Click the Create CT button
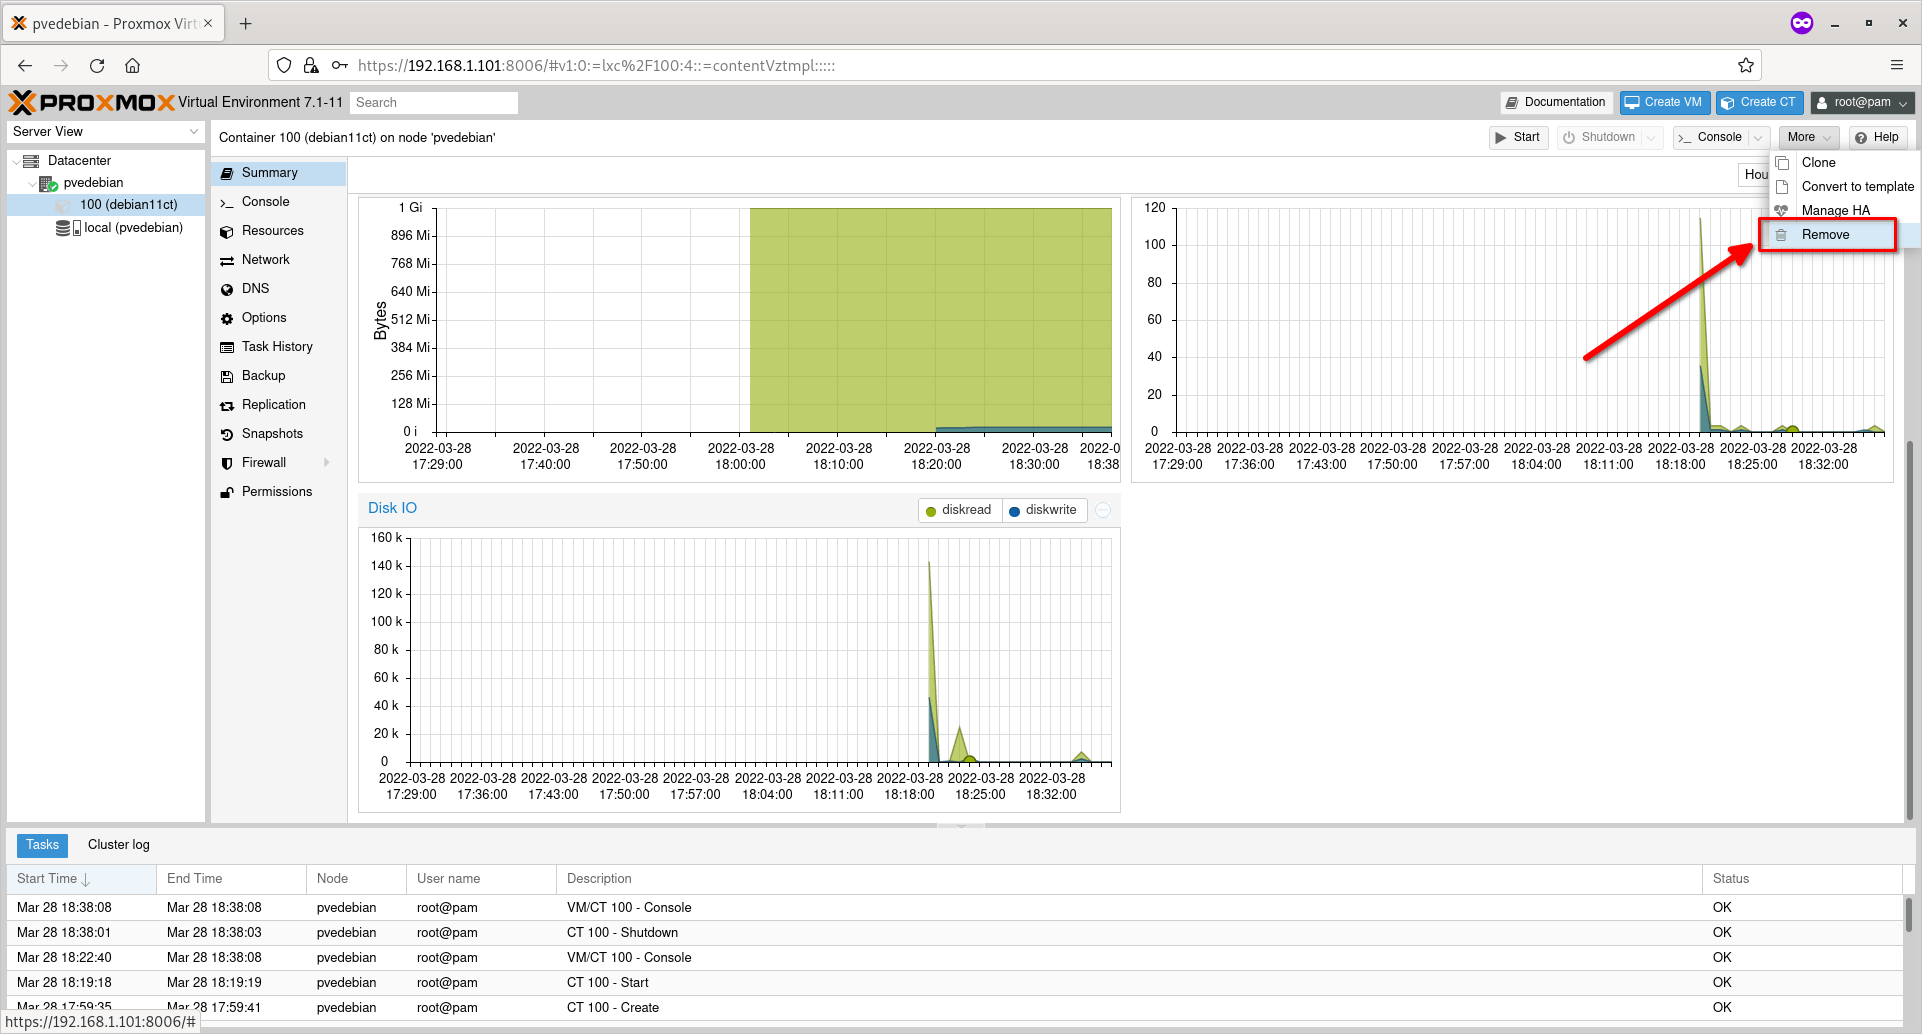The height and width of the screenshot is (1034, 1922). pyautogui.click(x=1758, y=102)
